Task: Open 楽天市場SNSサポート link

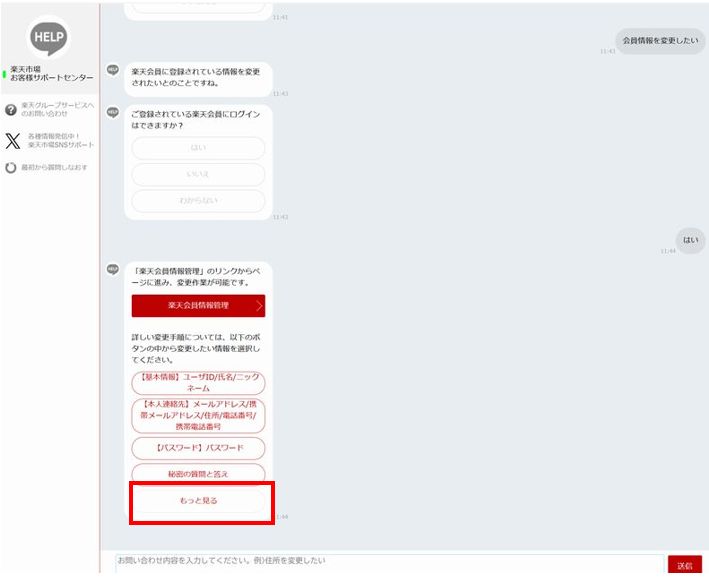Action: [x=61, y=141]
